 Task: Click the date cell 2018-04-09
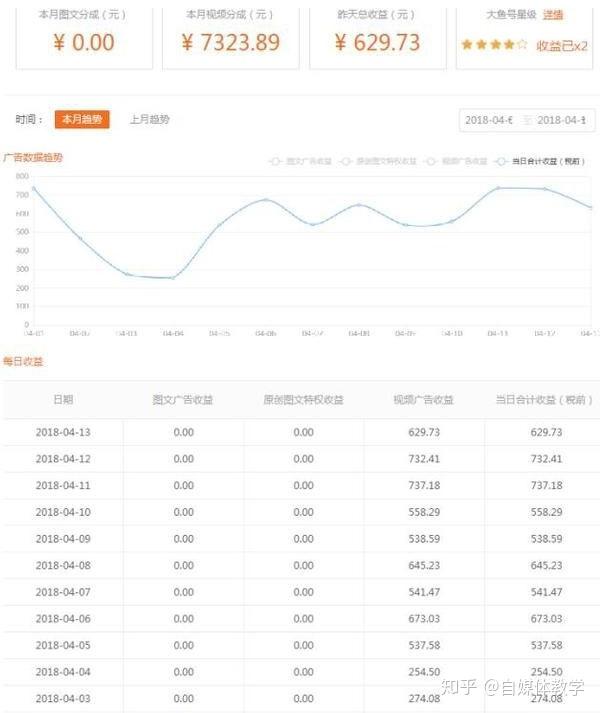point(63,539)
